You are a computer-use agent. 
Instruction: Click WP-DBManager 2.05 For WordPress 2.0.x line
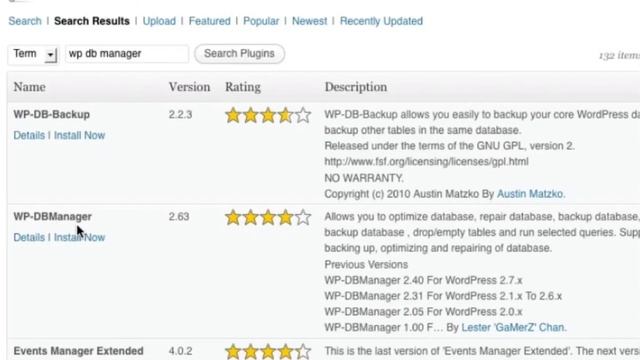[x=423, y=312]
